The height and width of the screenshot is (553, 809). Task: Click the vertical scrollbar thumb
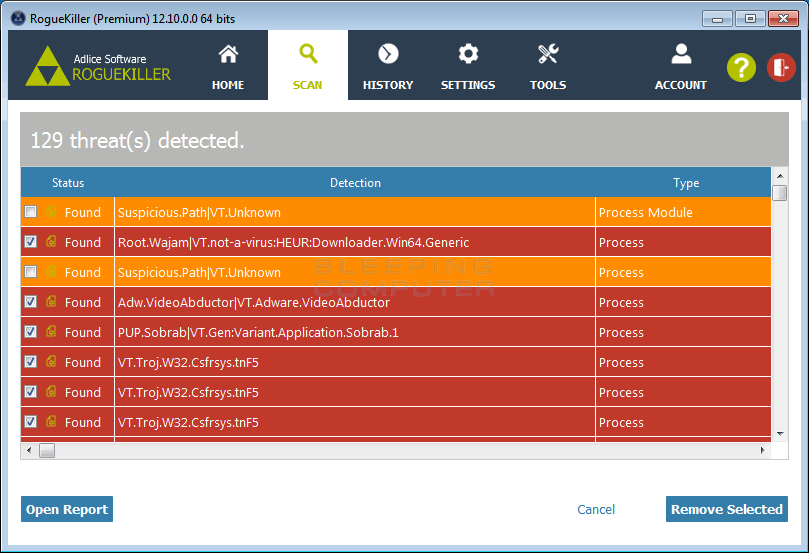pos(780,193)
